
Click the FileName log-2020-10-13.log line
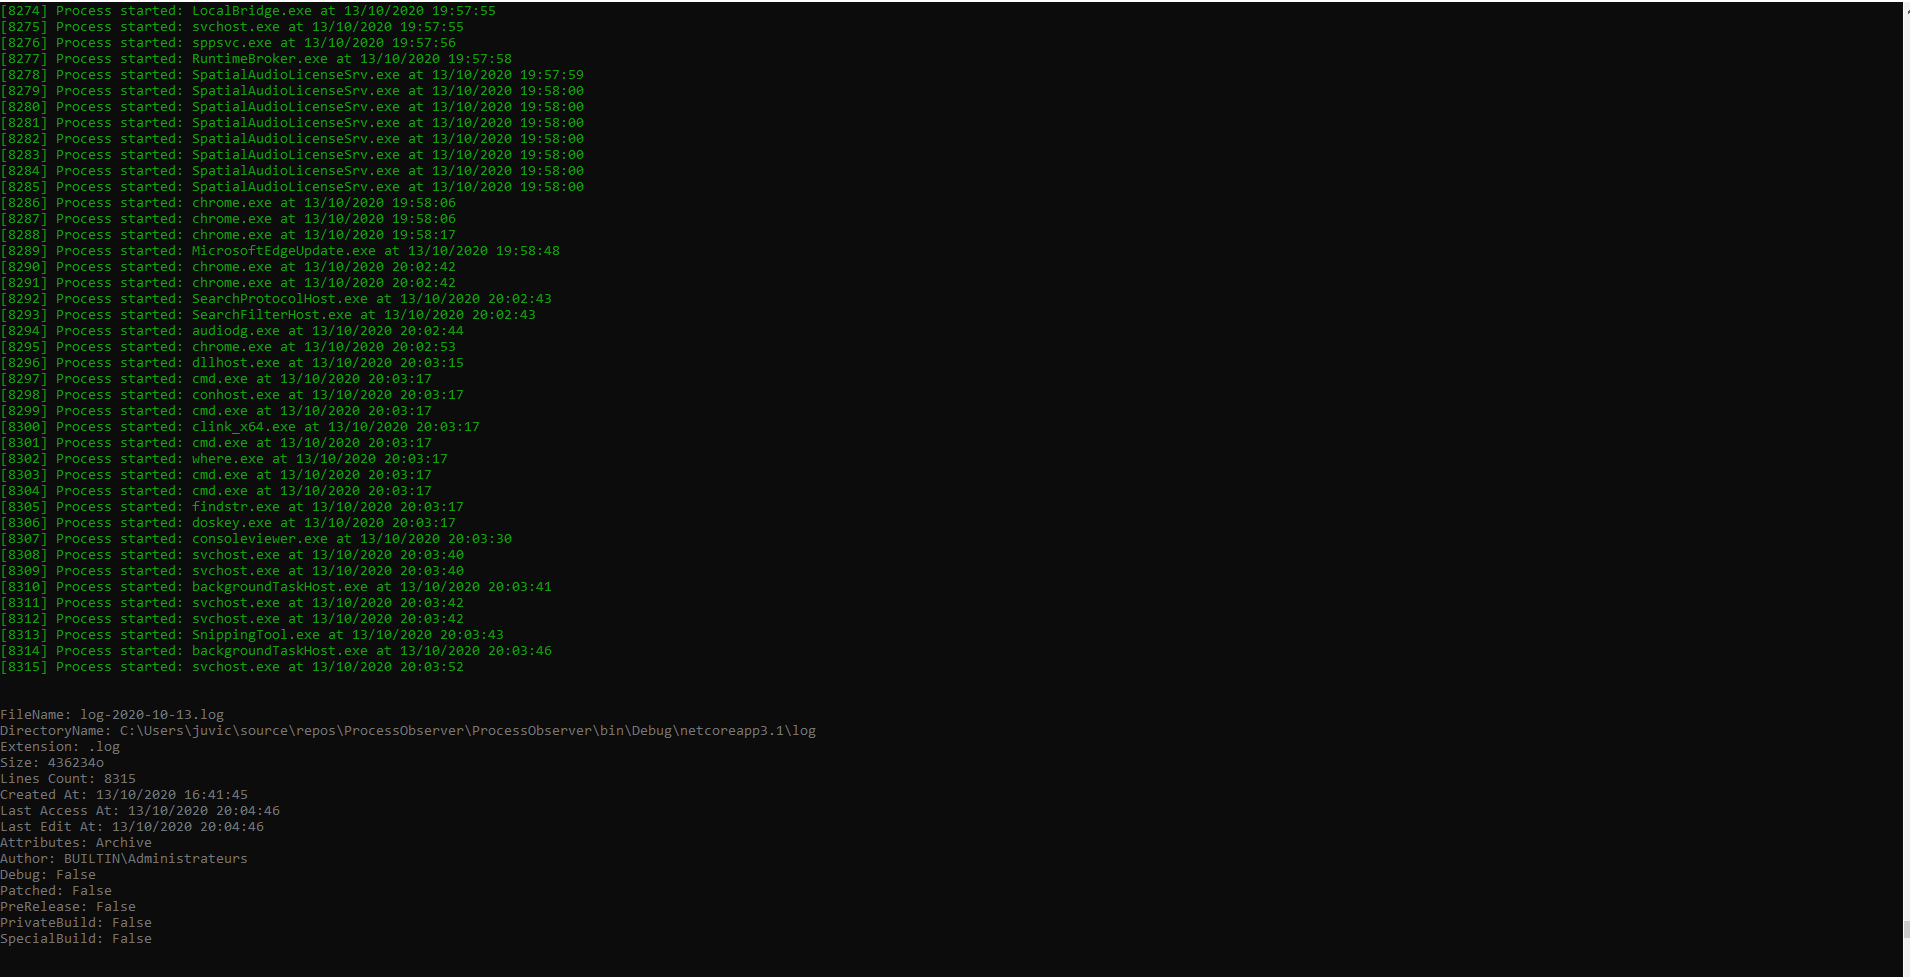[x=112, y=715]
